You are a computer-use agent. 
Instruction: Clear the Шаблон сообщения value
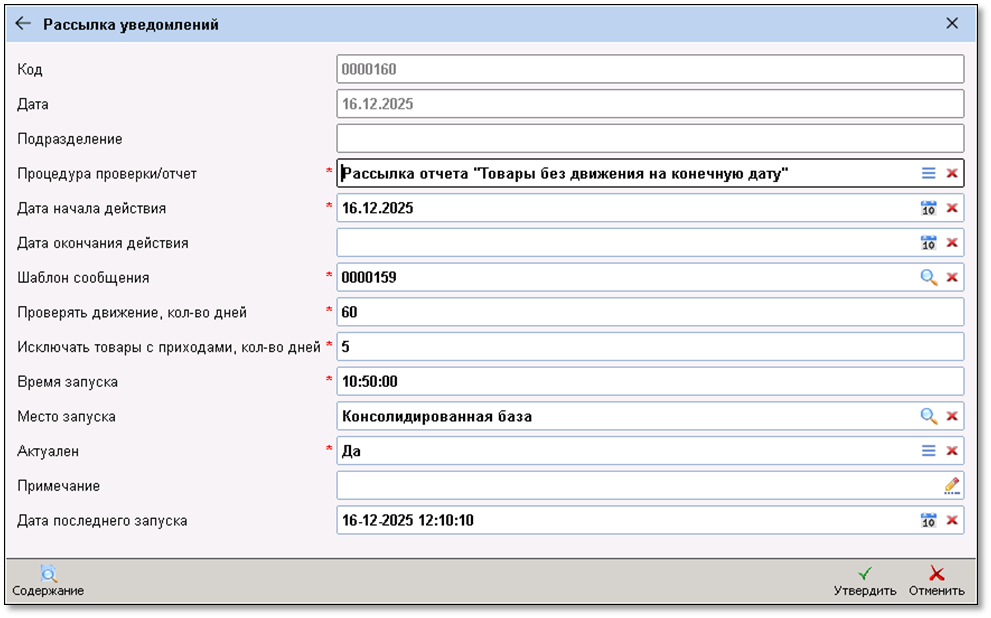(x=952, y=277)
